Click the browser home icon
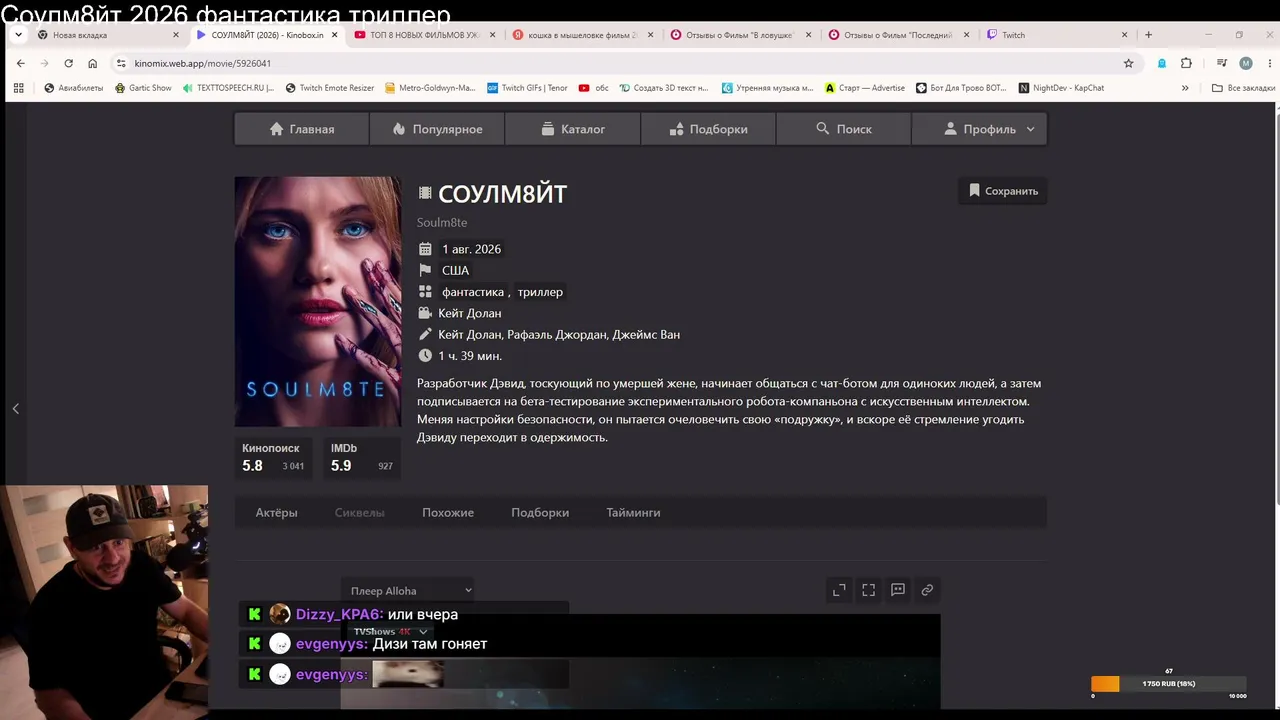The image size is (1280, 720). [x=92, y=63]
